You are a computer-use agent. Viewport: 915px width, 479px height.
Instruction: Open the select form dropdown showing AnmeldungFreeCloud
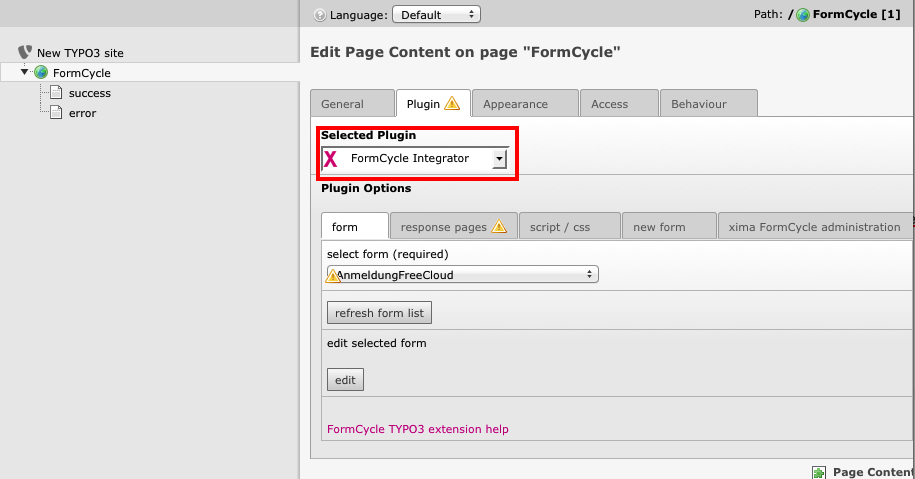click(x=463, y=274)
